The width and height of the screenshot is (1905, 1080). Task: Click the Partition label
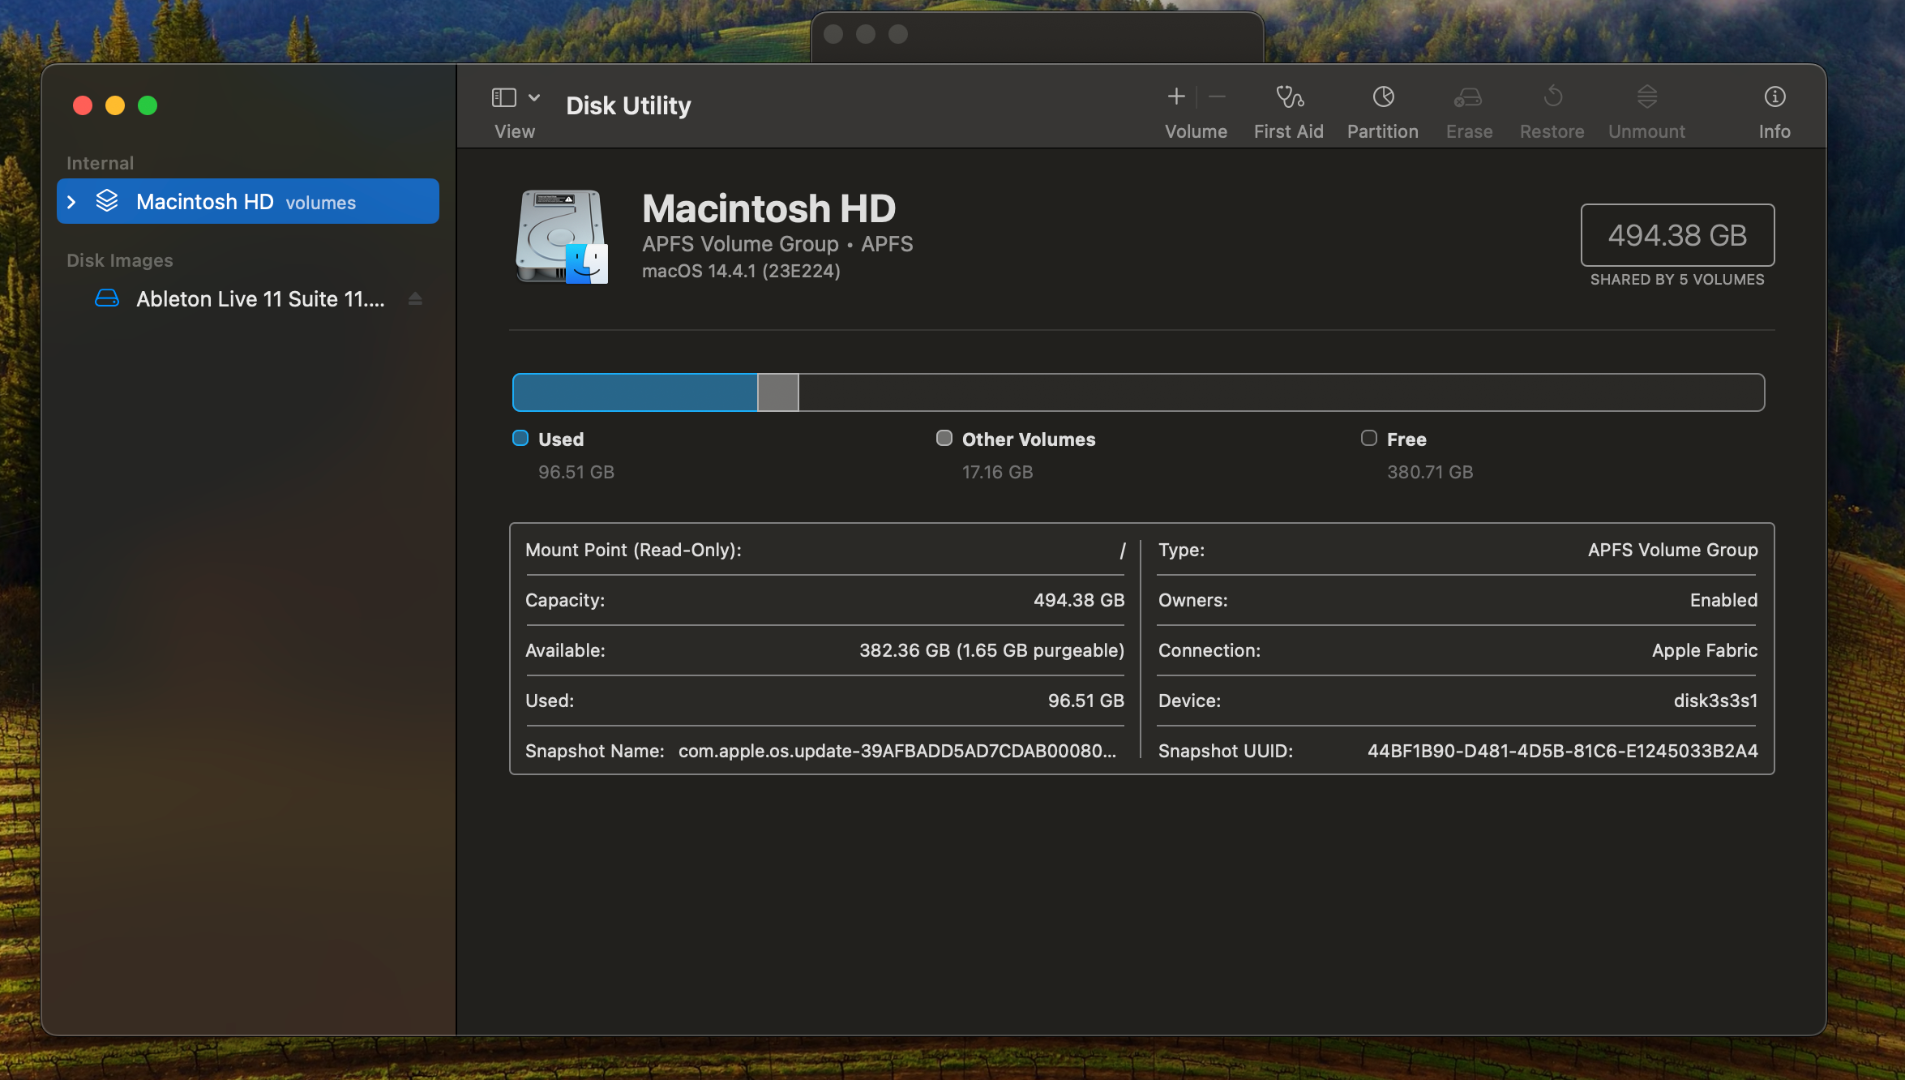[1383, 132]
